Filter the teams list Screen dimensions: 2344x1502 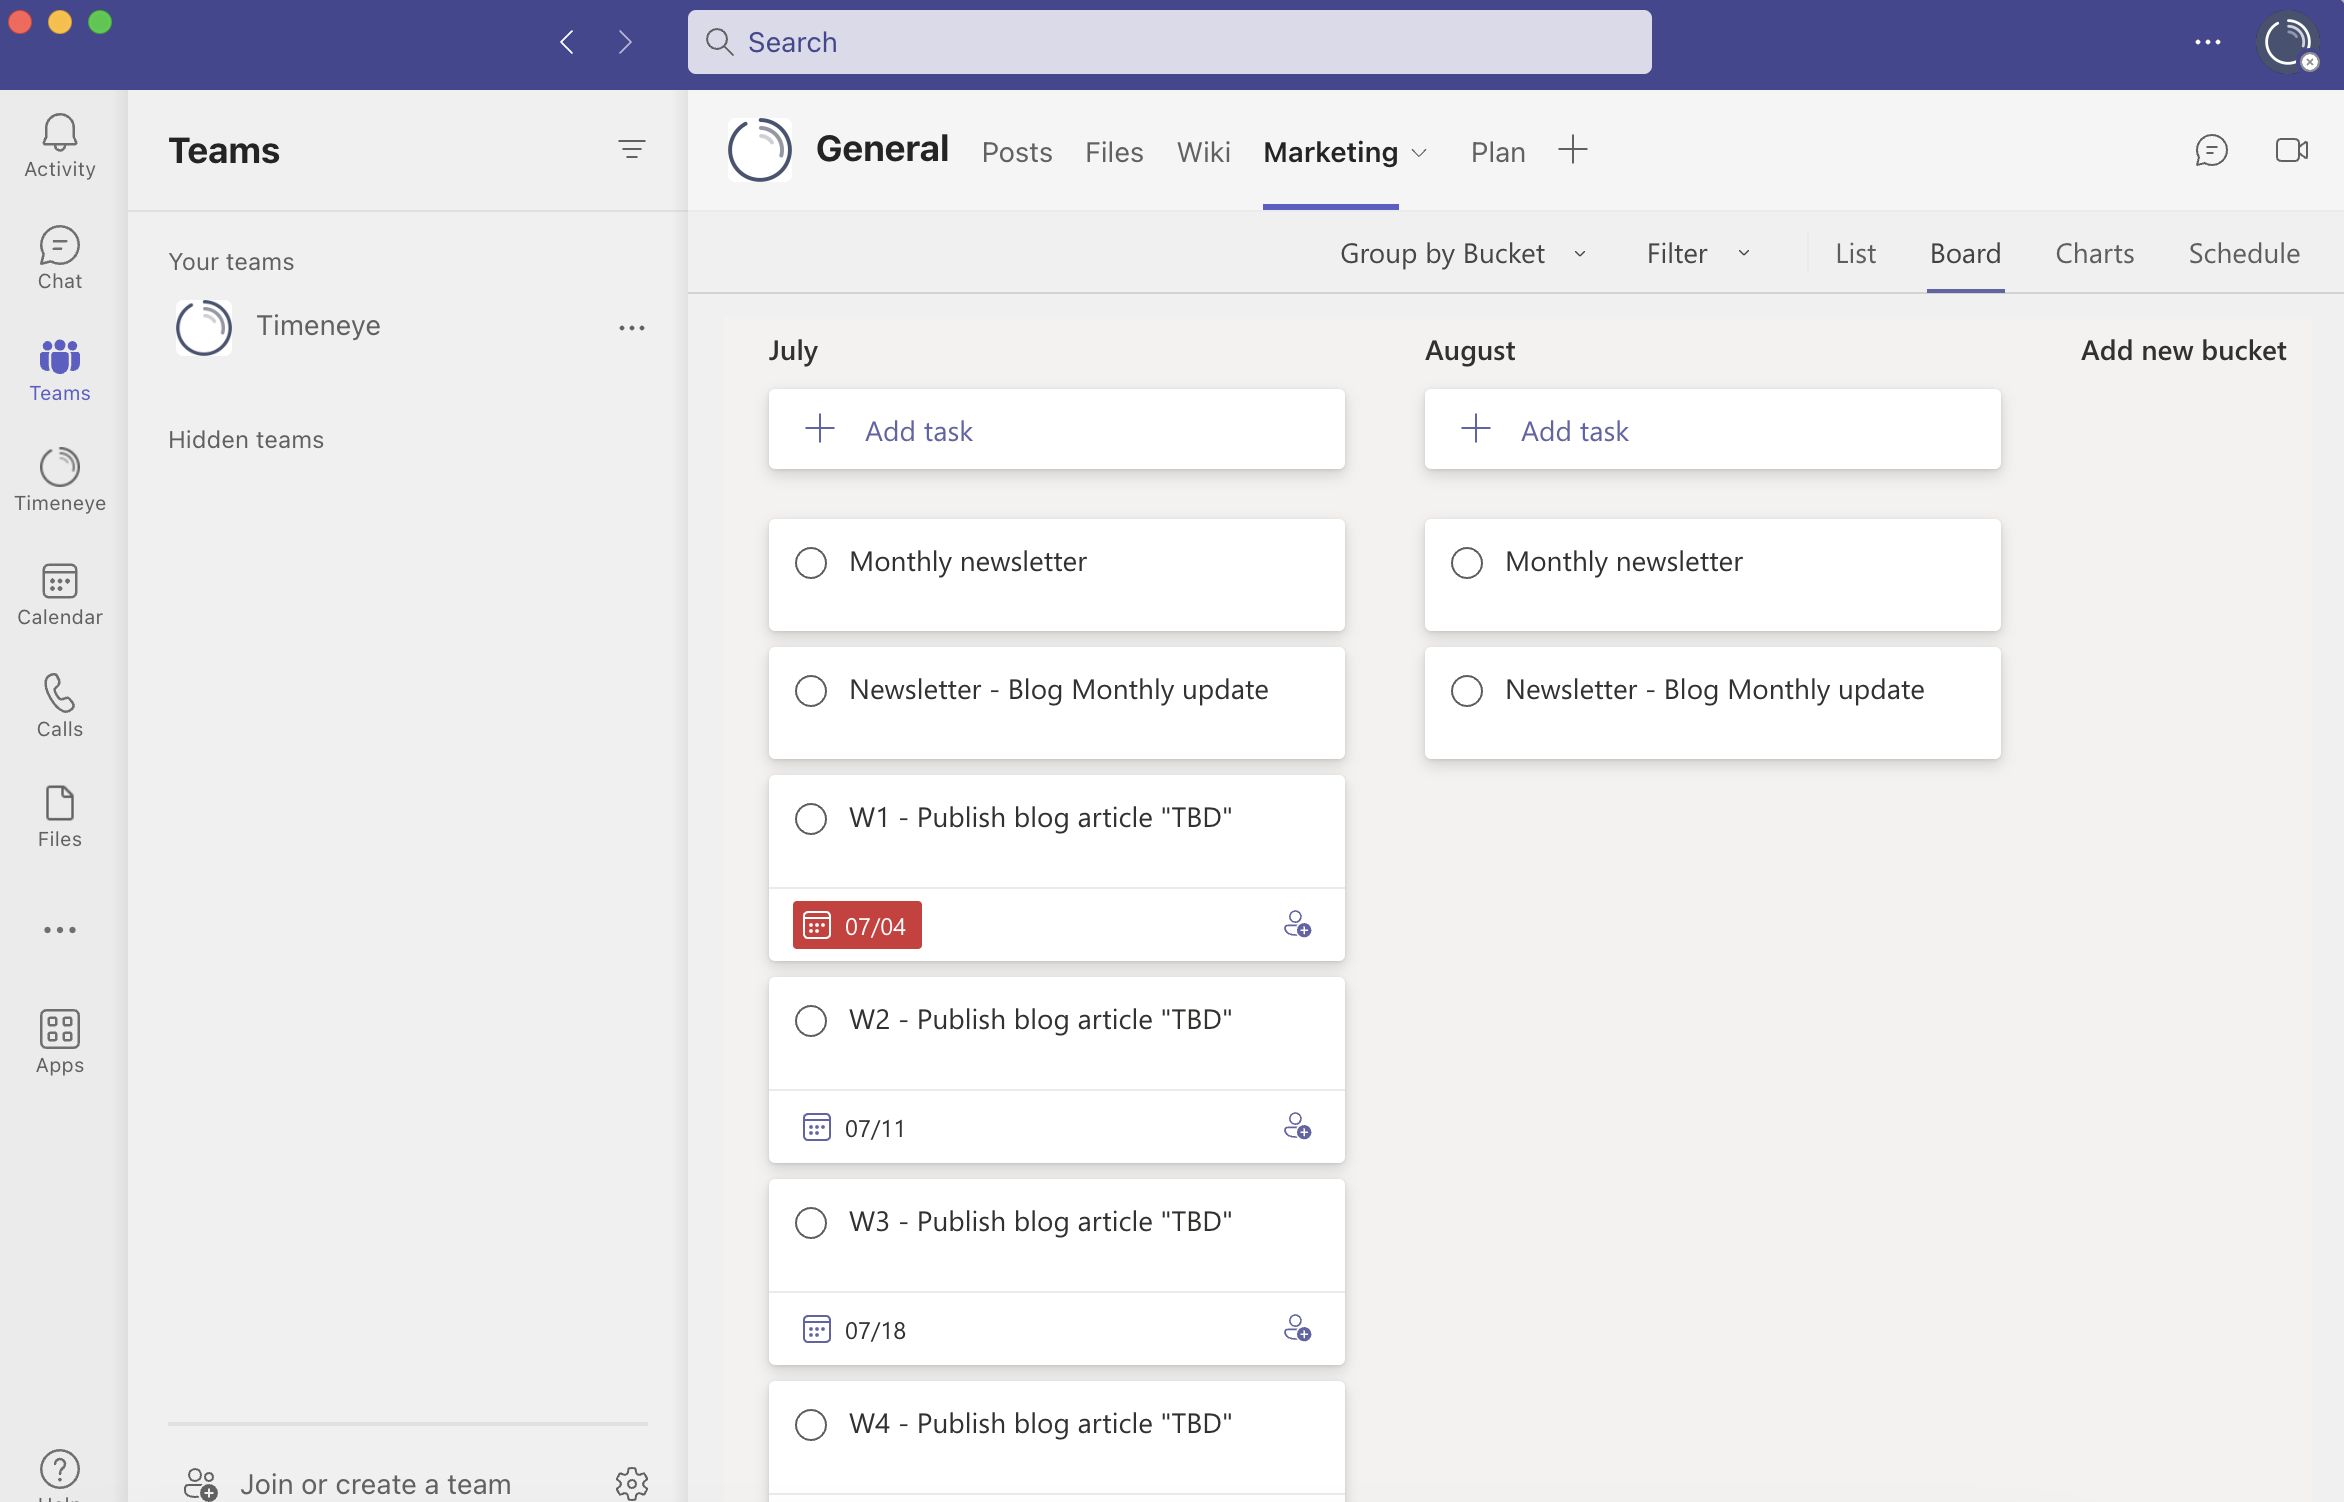[631, 150]
